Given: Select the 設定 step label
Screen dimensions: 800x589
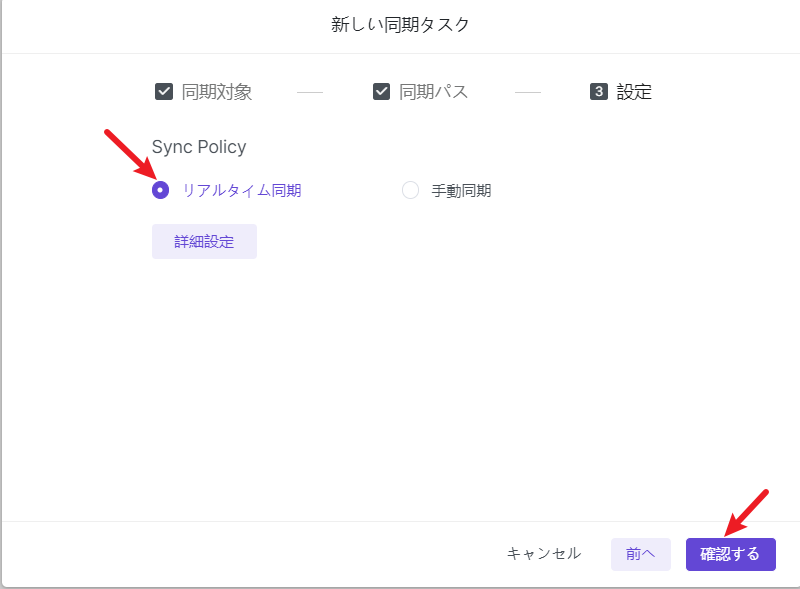Looking at the screenshot, I should pos(634,92).
